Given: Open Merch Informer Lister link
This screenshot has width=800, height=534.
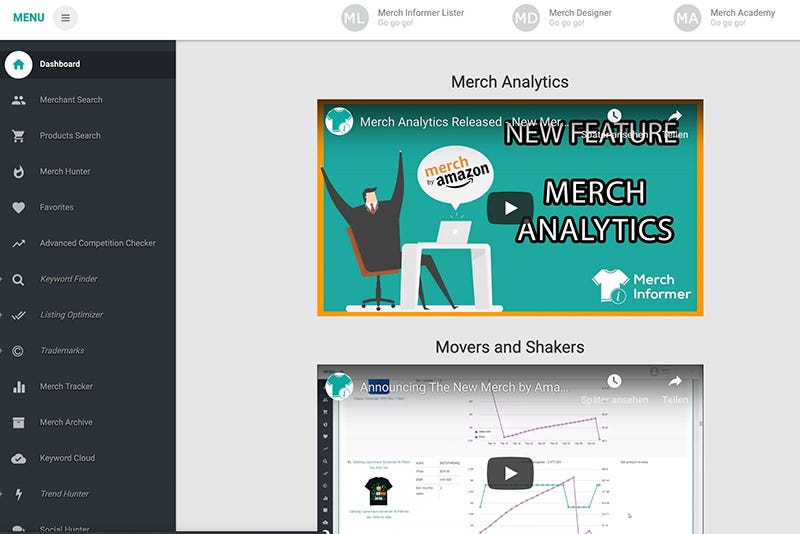Looking at the screenshot, I should 421,13.
